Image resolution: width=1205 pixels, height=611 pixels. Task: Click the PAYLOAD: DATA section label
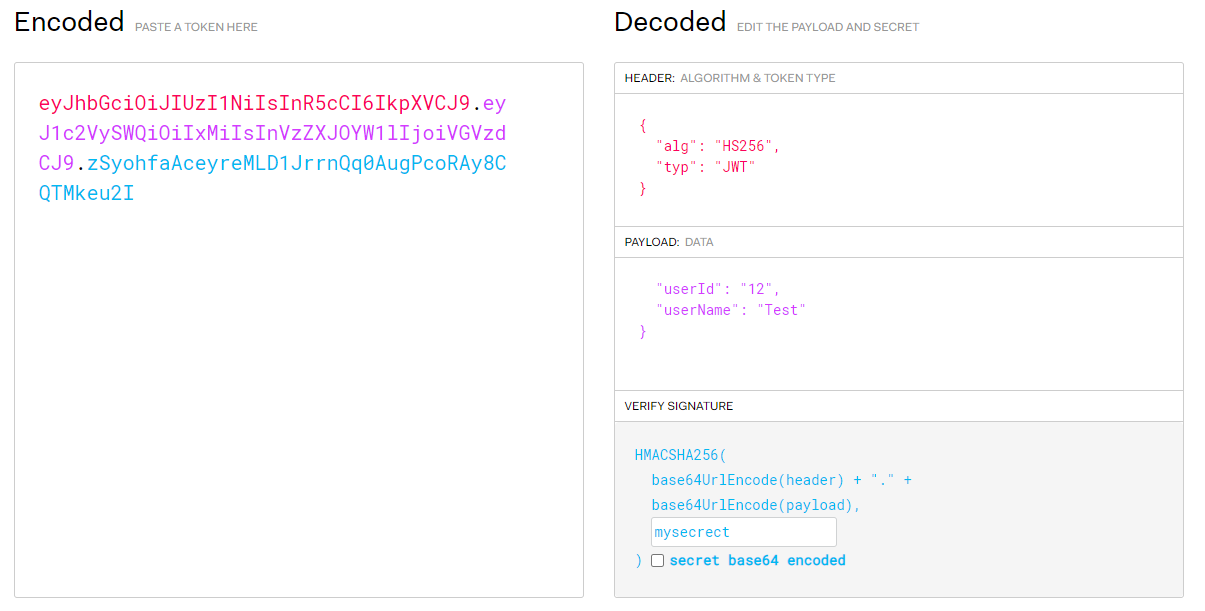(669, 242)
